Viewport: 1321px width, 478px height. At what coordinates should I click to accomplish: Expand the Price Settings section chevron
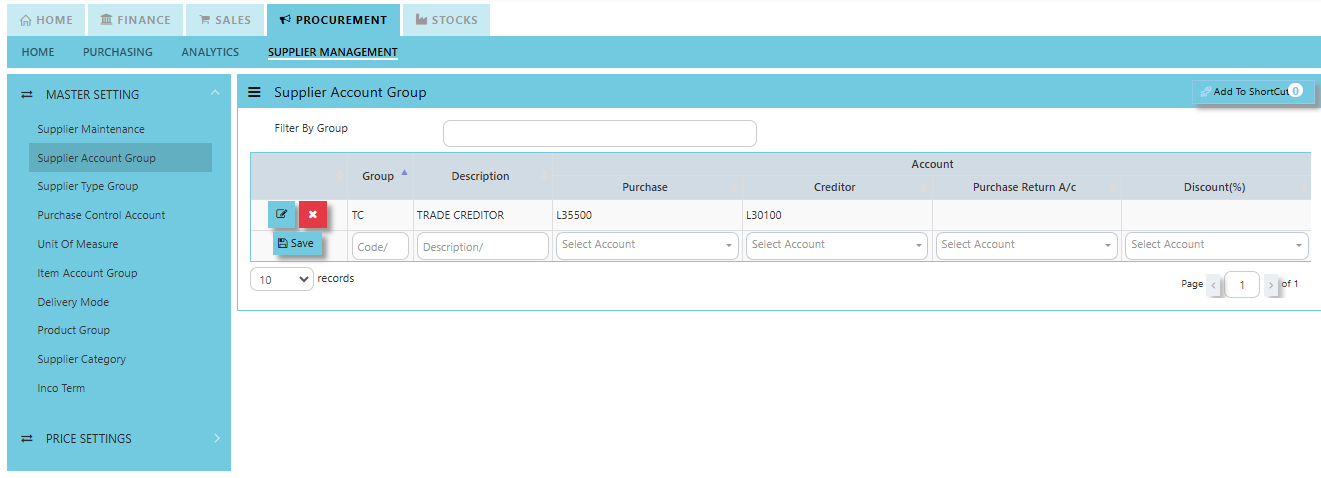(216, 438)
